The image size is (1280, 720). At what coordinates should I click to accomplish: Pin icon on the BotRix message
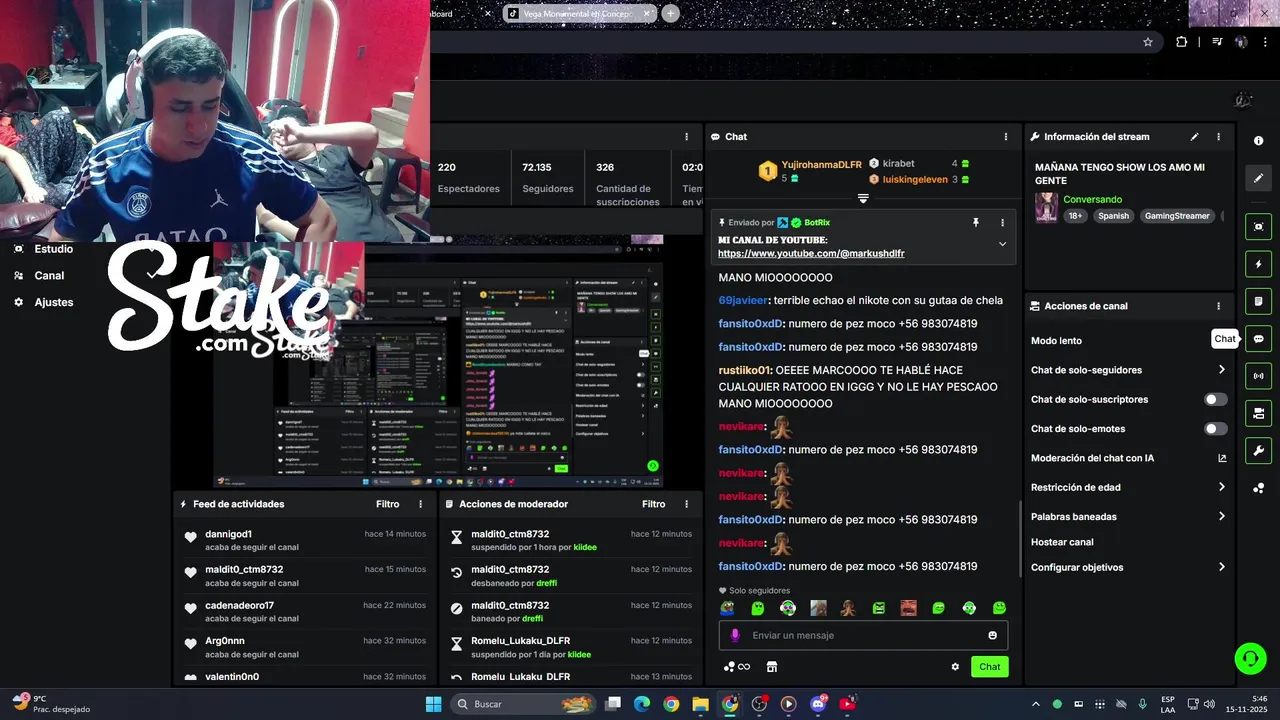(x=976, y=222)
